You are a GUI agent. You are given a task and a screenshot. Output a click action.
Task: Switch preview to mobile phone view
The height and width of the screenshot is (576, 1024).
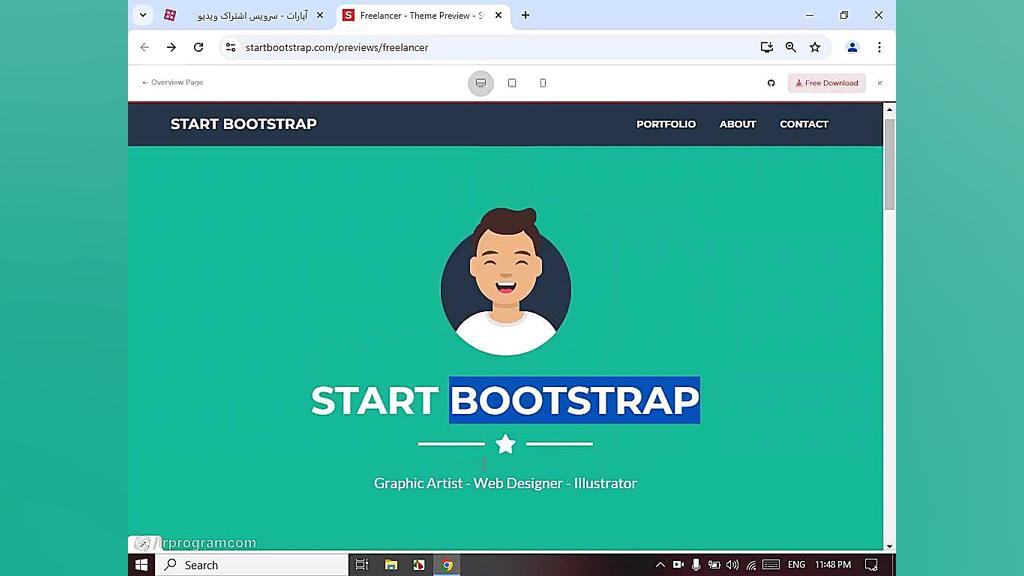[x=543, y=83]
